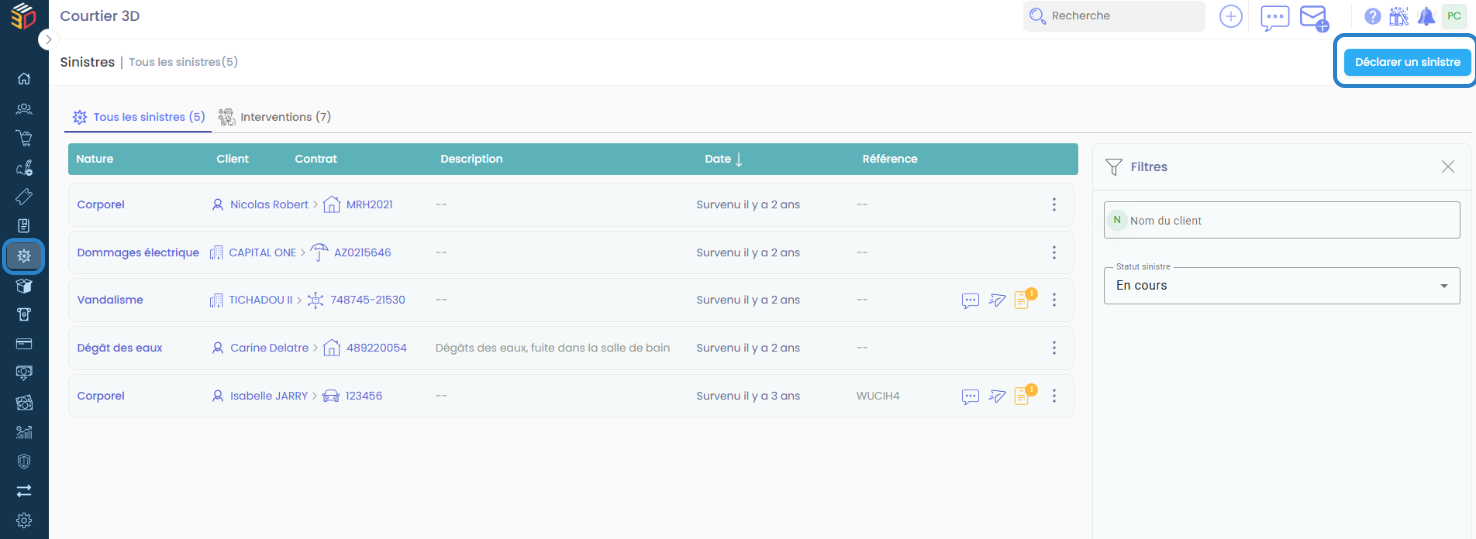Open the home icon in sidebar

pyautogui.click(x=24, y=79)
